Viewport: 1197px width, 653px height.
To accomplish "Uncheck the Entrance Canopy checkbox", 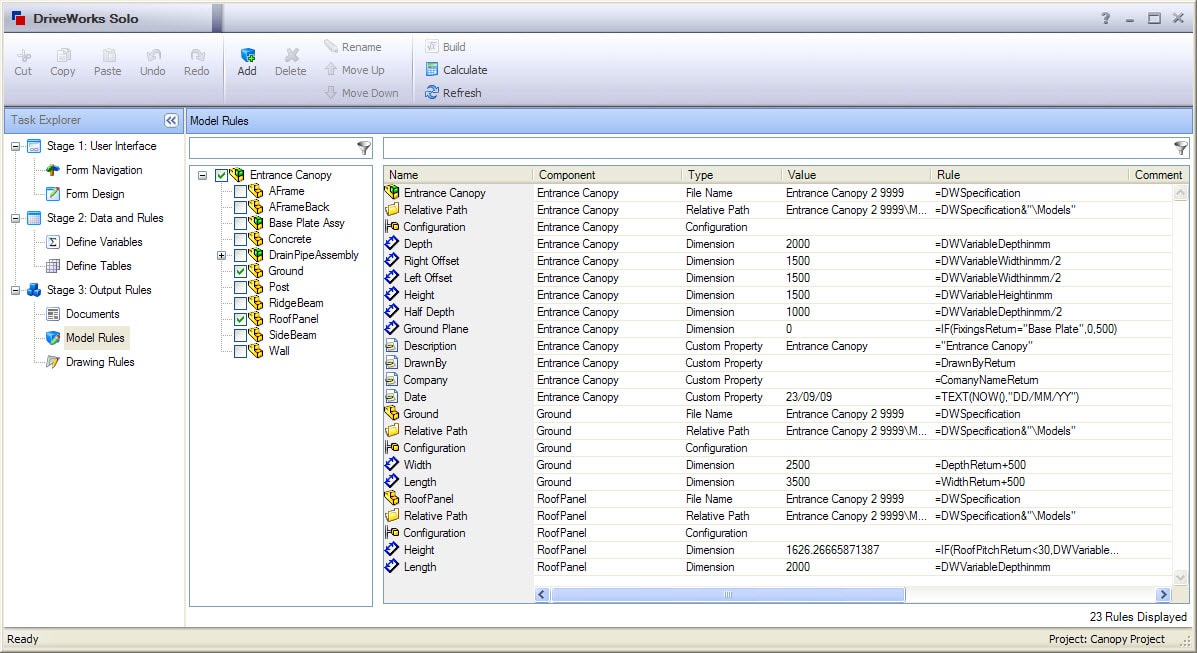I will tap(221, 175).
